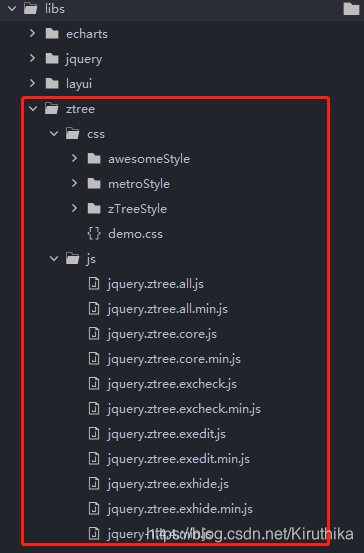Click the open css folder icon
This screenshot has width=364, height=553.
[x=73, y=134]
